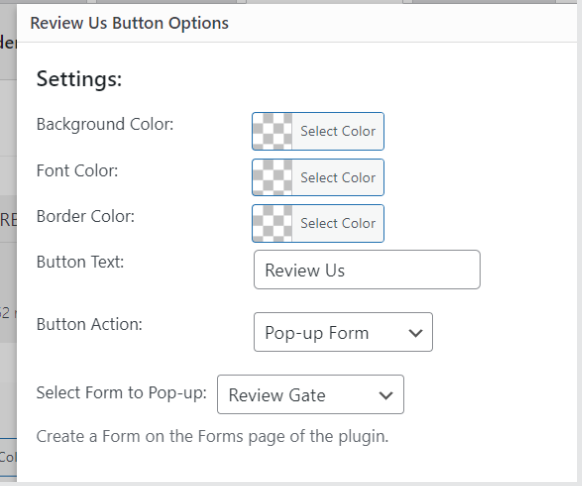This screenshot has height=486, width=582.
Task: Click the Create a Form help text
Action: tap(212, 437)
